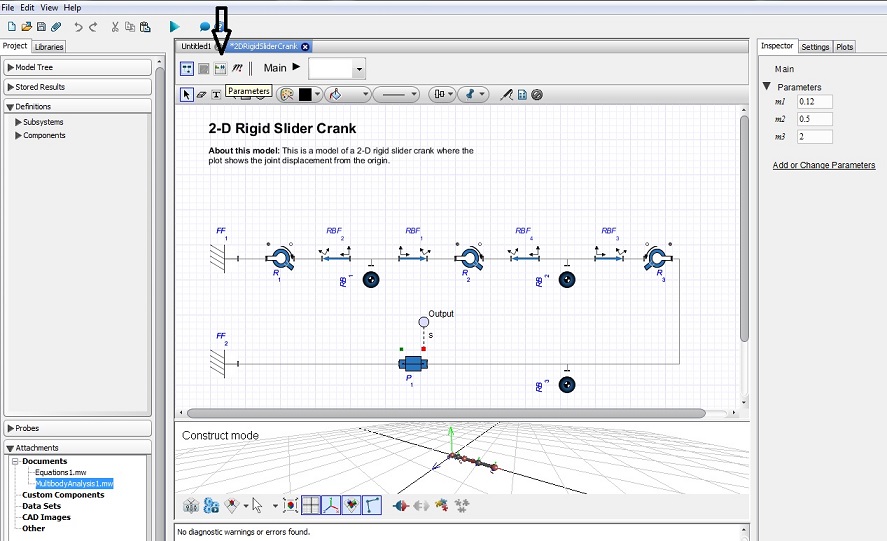Click the fit-to-view icon in 3-D toolbar

point(291,506)
